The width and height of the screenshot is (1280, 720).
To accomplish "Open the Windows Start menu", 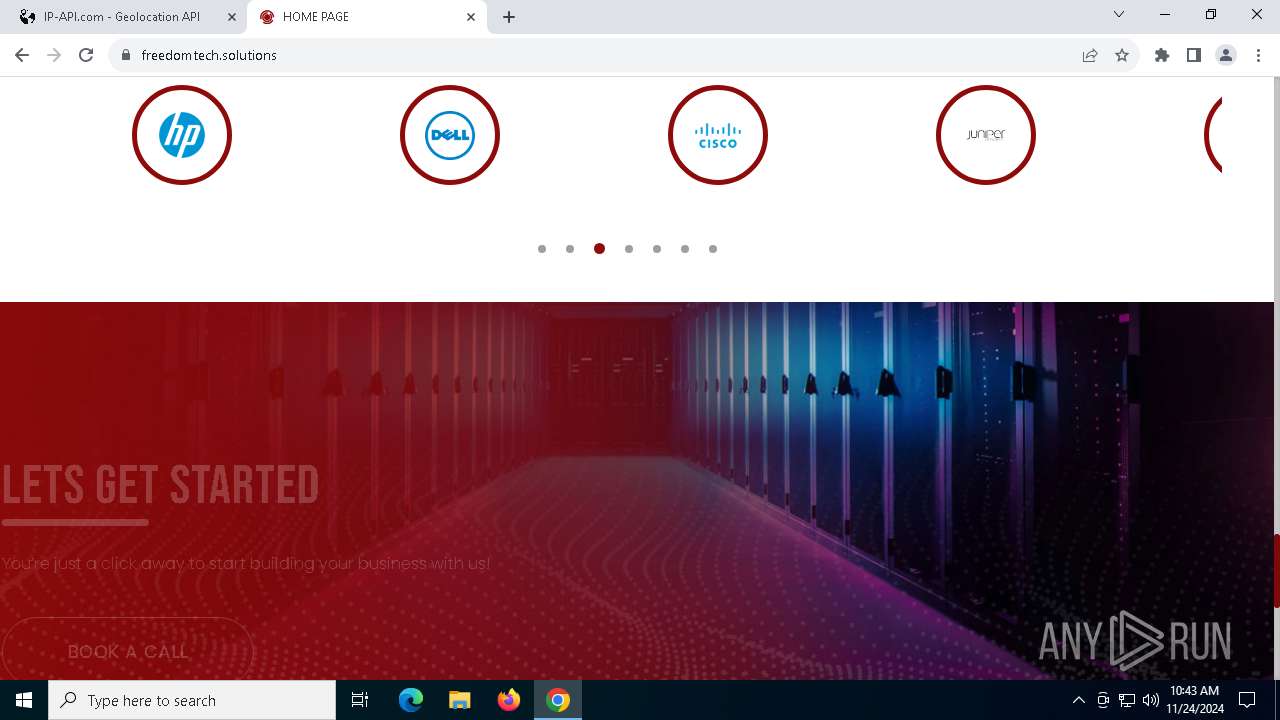I will coord(24,700).
